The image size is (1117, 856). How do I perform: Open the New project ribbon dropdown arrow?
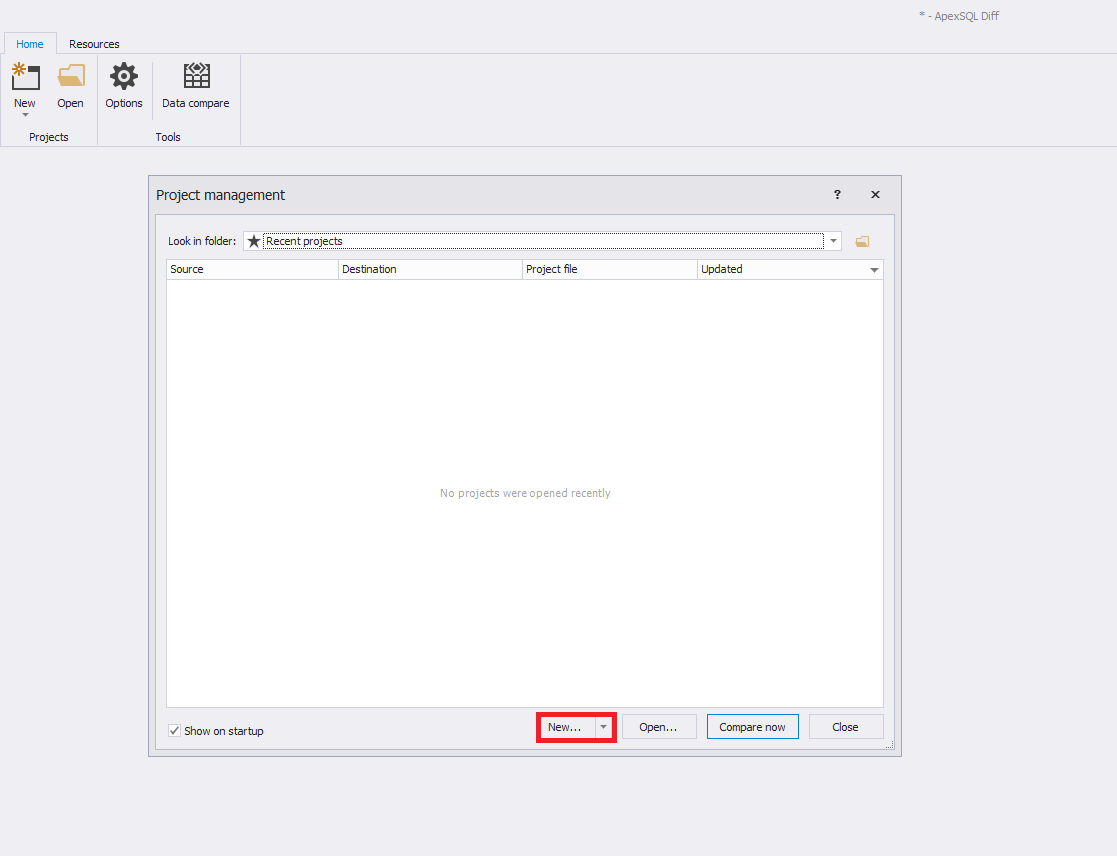tap(25, 115)
